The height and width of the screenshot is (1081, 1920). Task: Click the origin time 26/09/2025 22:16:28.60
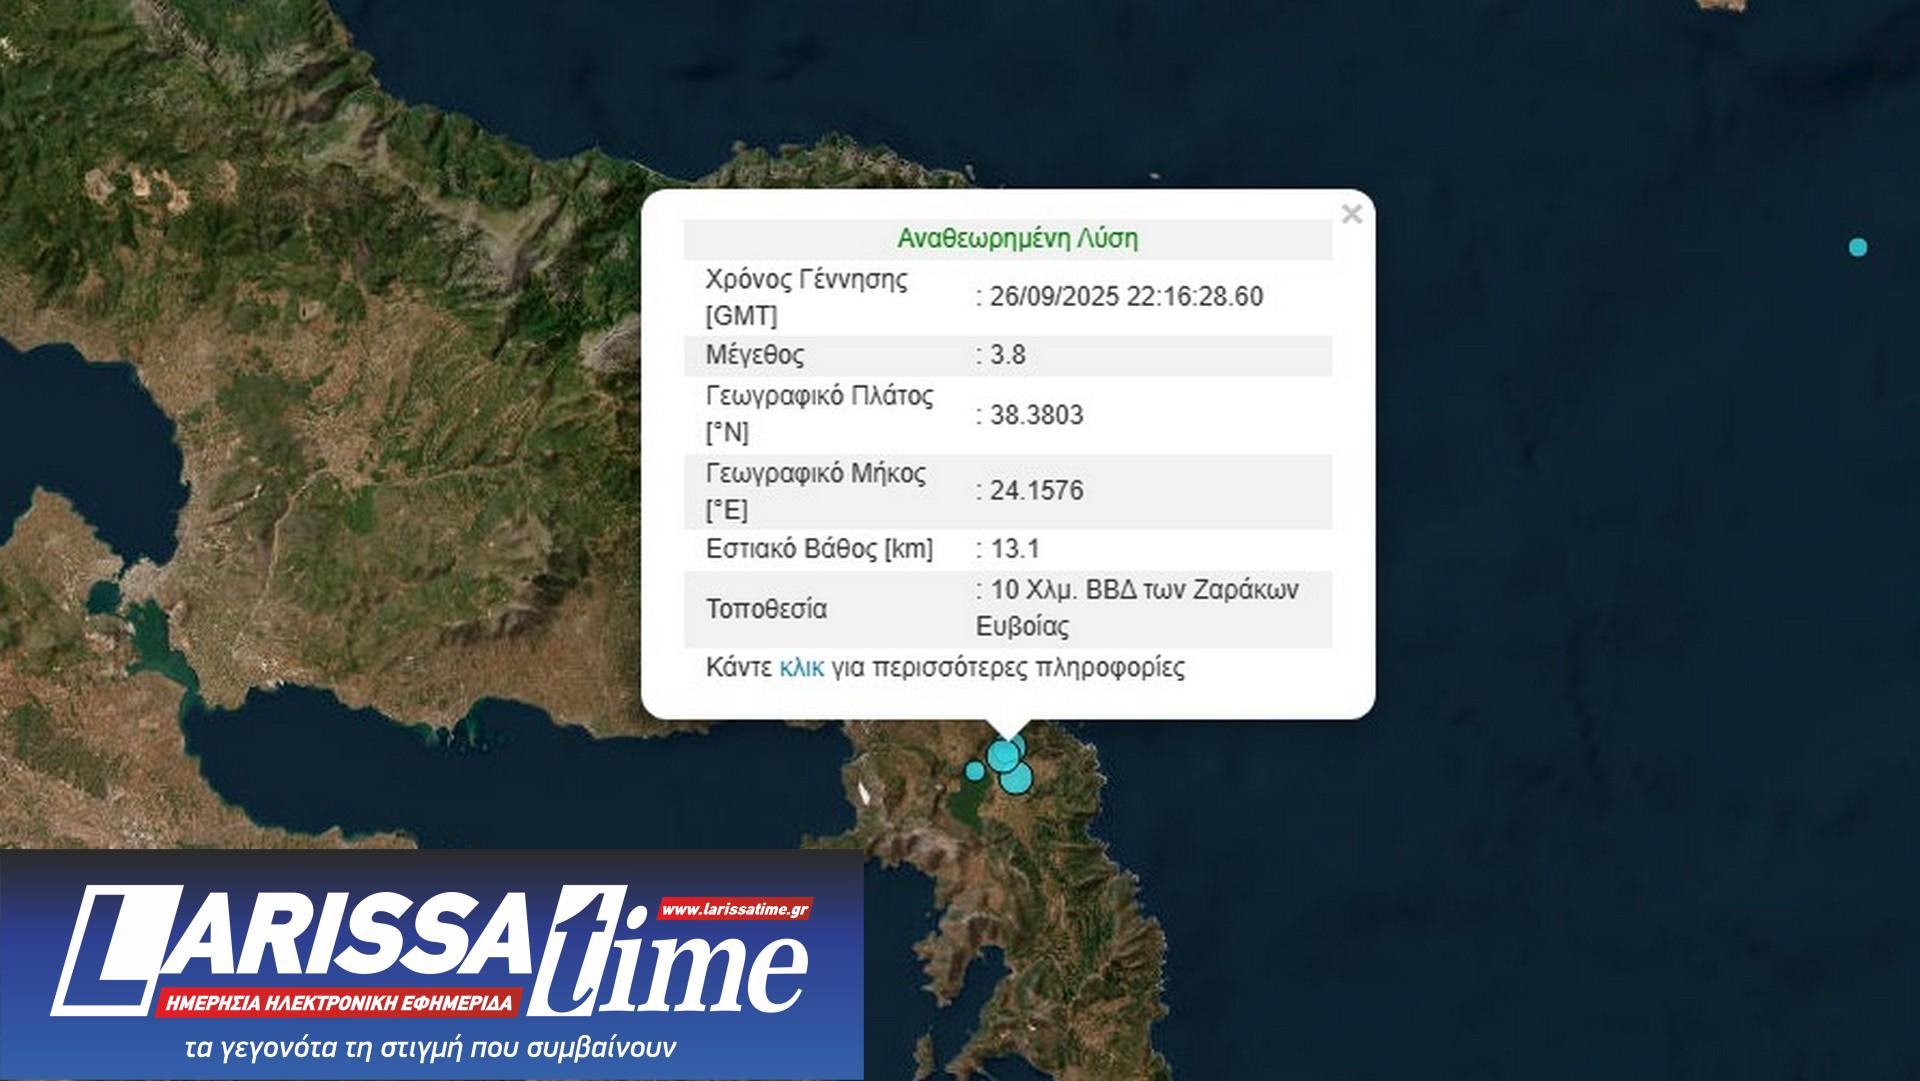click(x=1126, y=297)
